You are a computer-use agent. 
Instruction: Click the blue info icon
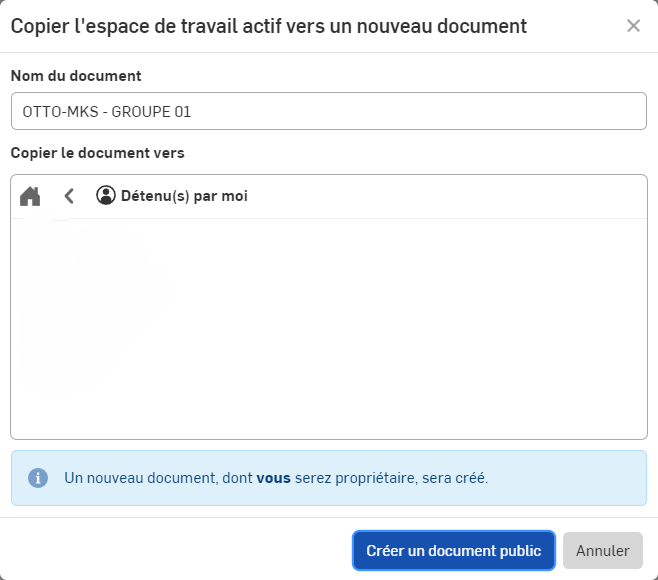[38, 478]
